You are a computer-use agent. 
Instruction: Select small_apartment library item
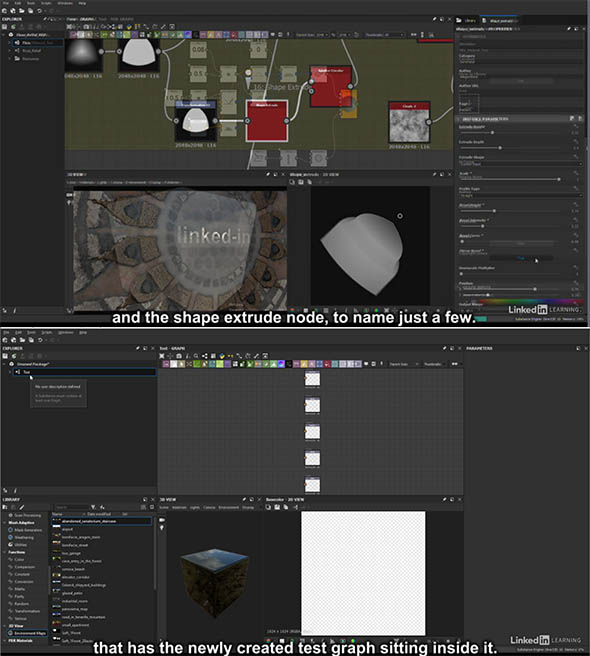pyautogui.click(x=75, y=625)
